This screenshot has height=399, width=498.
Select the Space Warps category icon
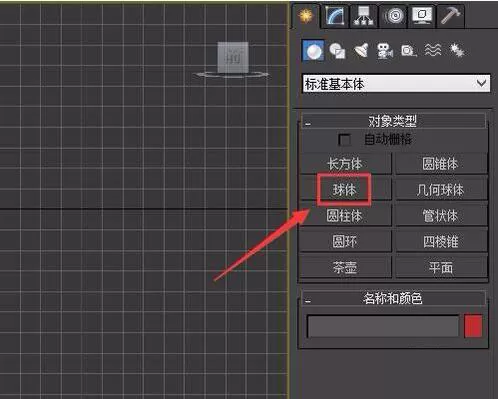click(x=433, y=51)
